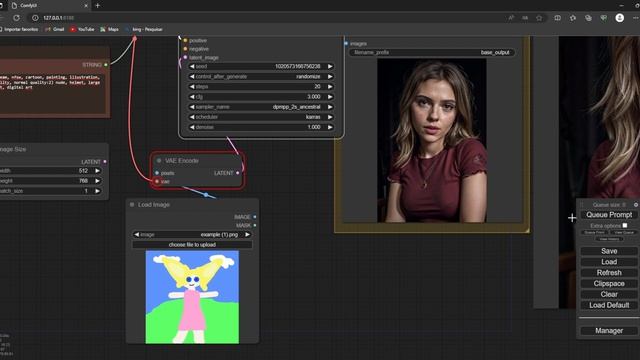Open the scheduler karras dropdown
Image resolution: width=640 pixels, height=360 pixels.
261,117
